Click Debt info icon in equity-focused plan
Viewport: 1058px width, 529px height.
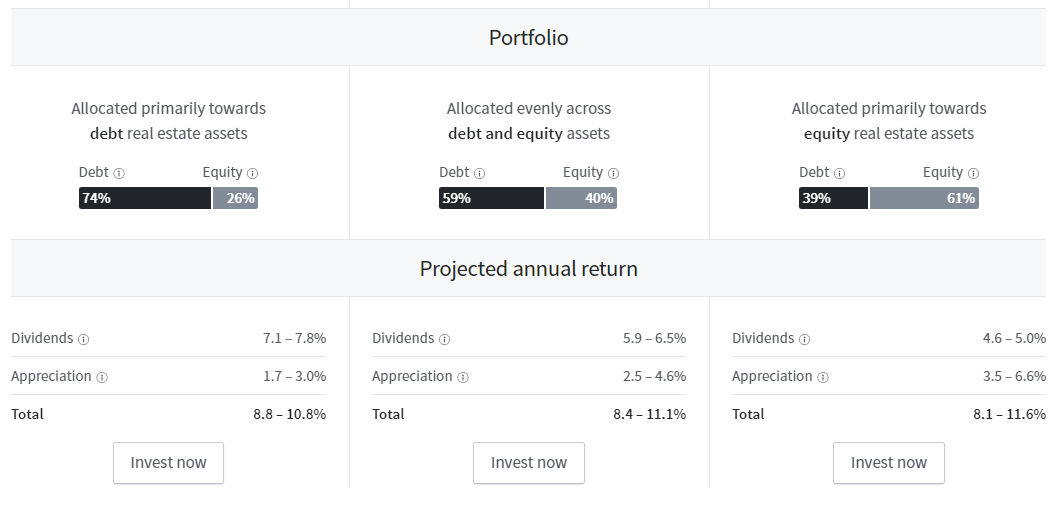pyautogui.click(x=839, y=173)
